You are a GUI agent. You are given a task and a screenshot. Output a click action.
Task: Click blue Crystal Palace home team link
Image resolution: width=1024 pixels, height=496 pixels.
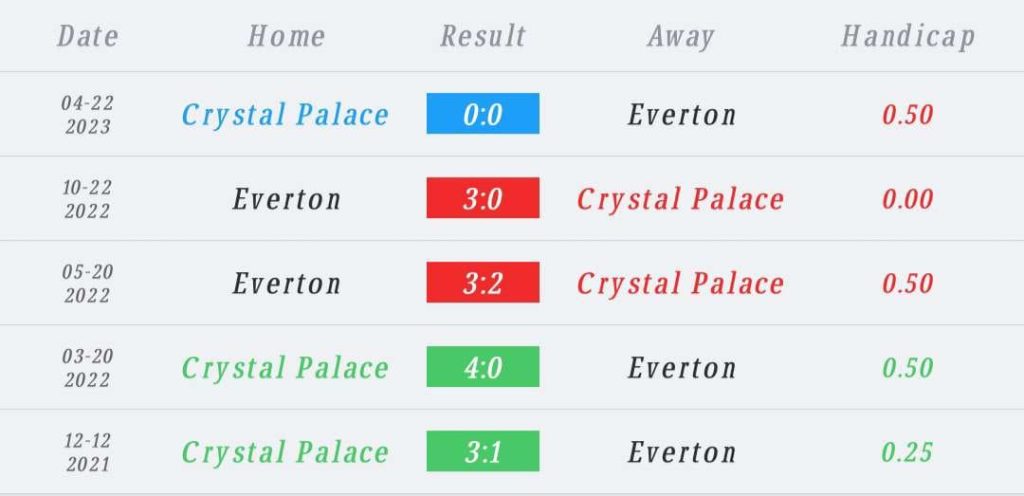(285, 115)
